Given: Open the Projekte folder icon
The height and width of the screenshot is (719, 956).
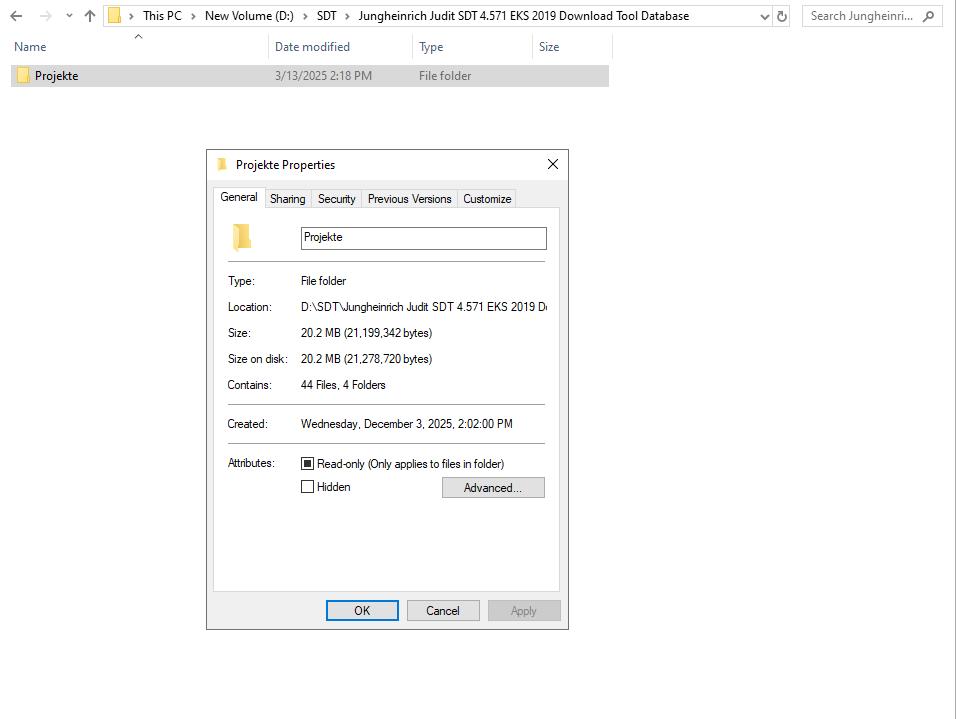Looking at the screenshot, I should (x=22, y=75).
